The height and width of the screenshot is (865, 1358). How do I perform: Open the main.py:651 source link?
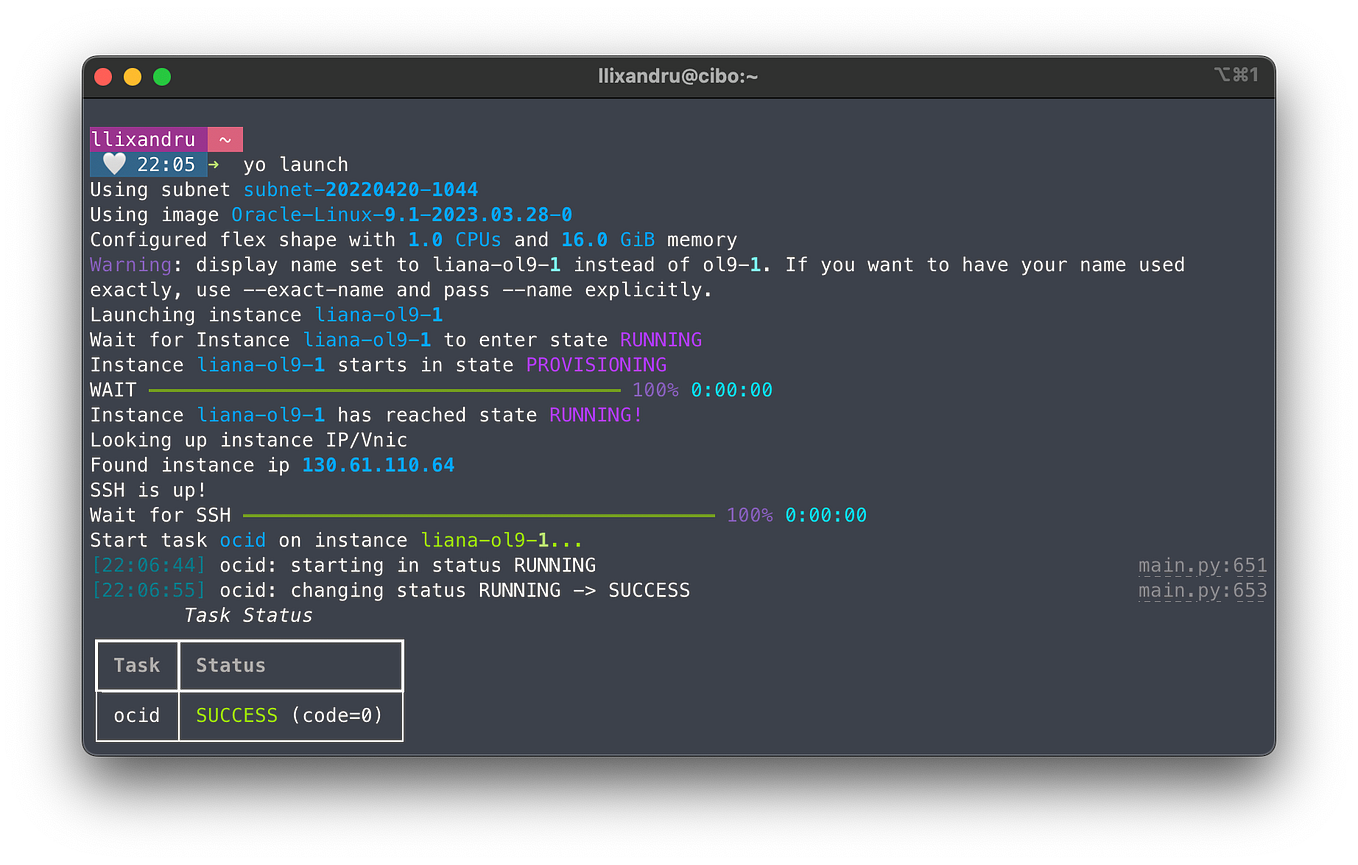[1201, 565]
